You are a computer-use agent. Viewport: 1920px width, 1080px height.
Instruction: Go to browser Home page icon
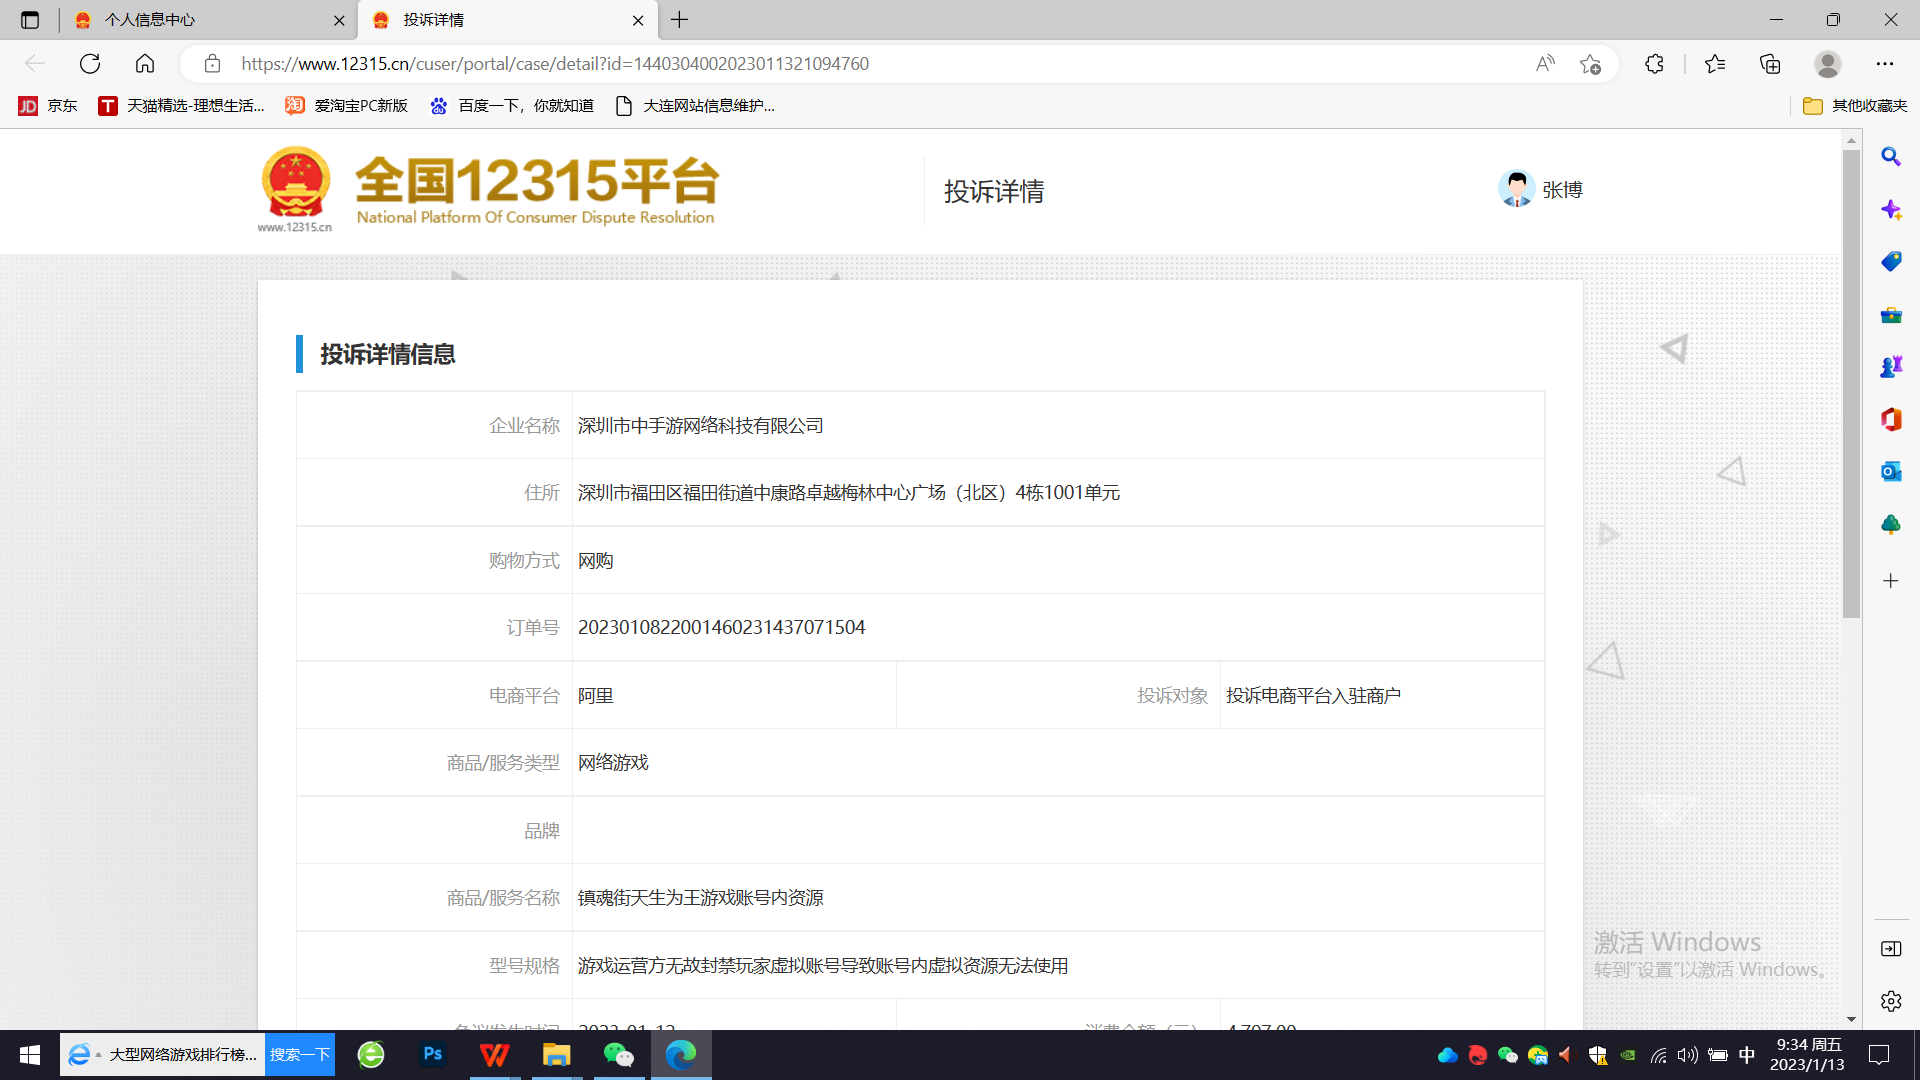point(145,64)
